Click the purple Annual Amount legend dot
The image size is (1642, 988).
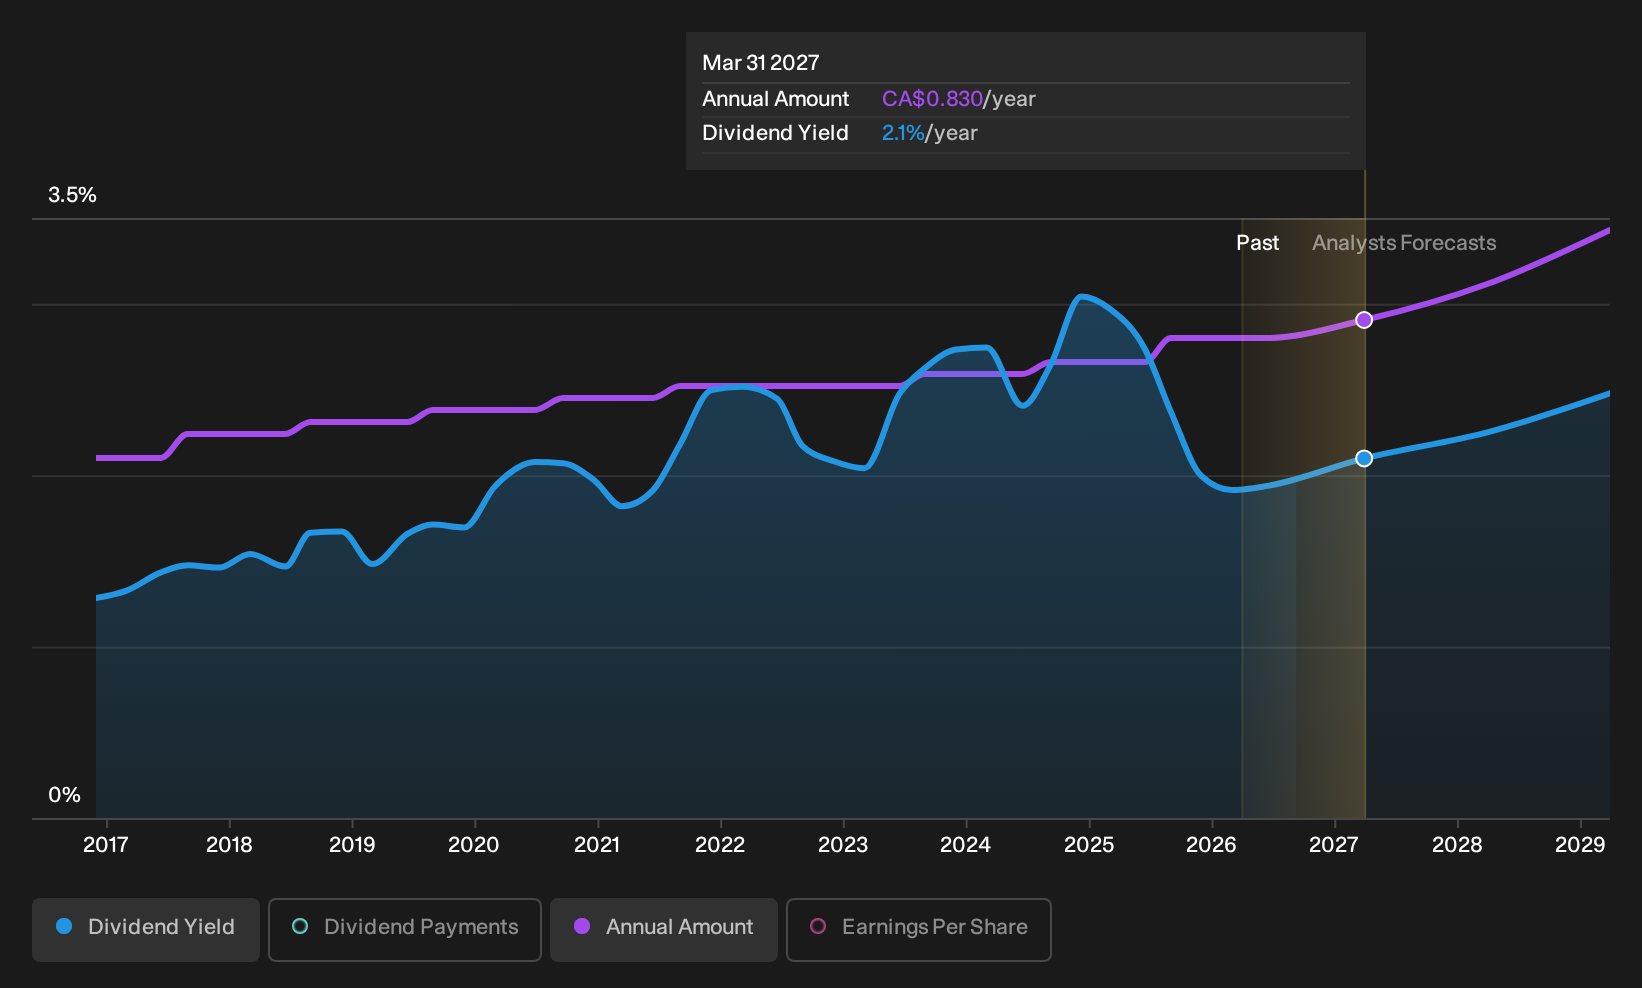pyautogui.click(x=582, y=926)
